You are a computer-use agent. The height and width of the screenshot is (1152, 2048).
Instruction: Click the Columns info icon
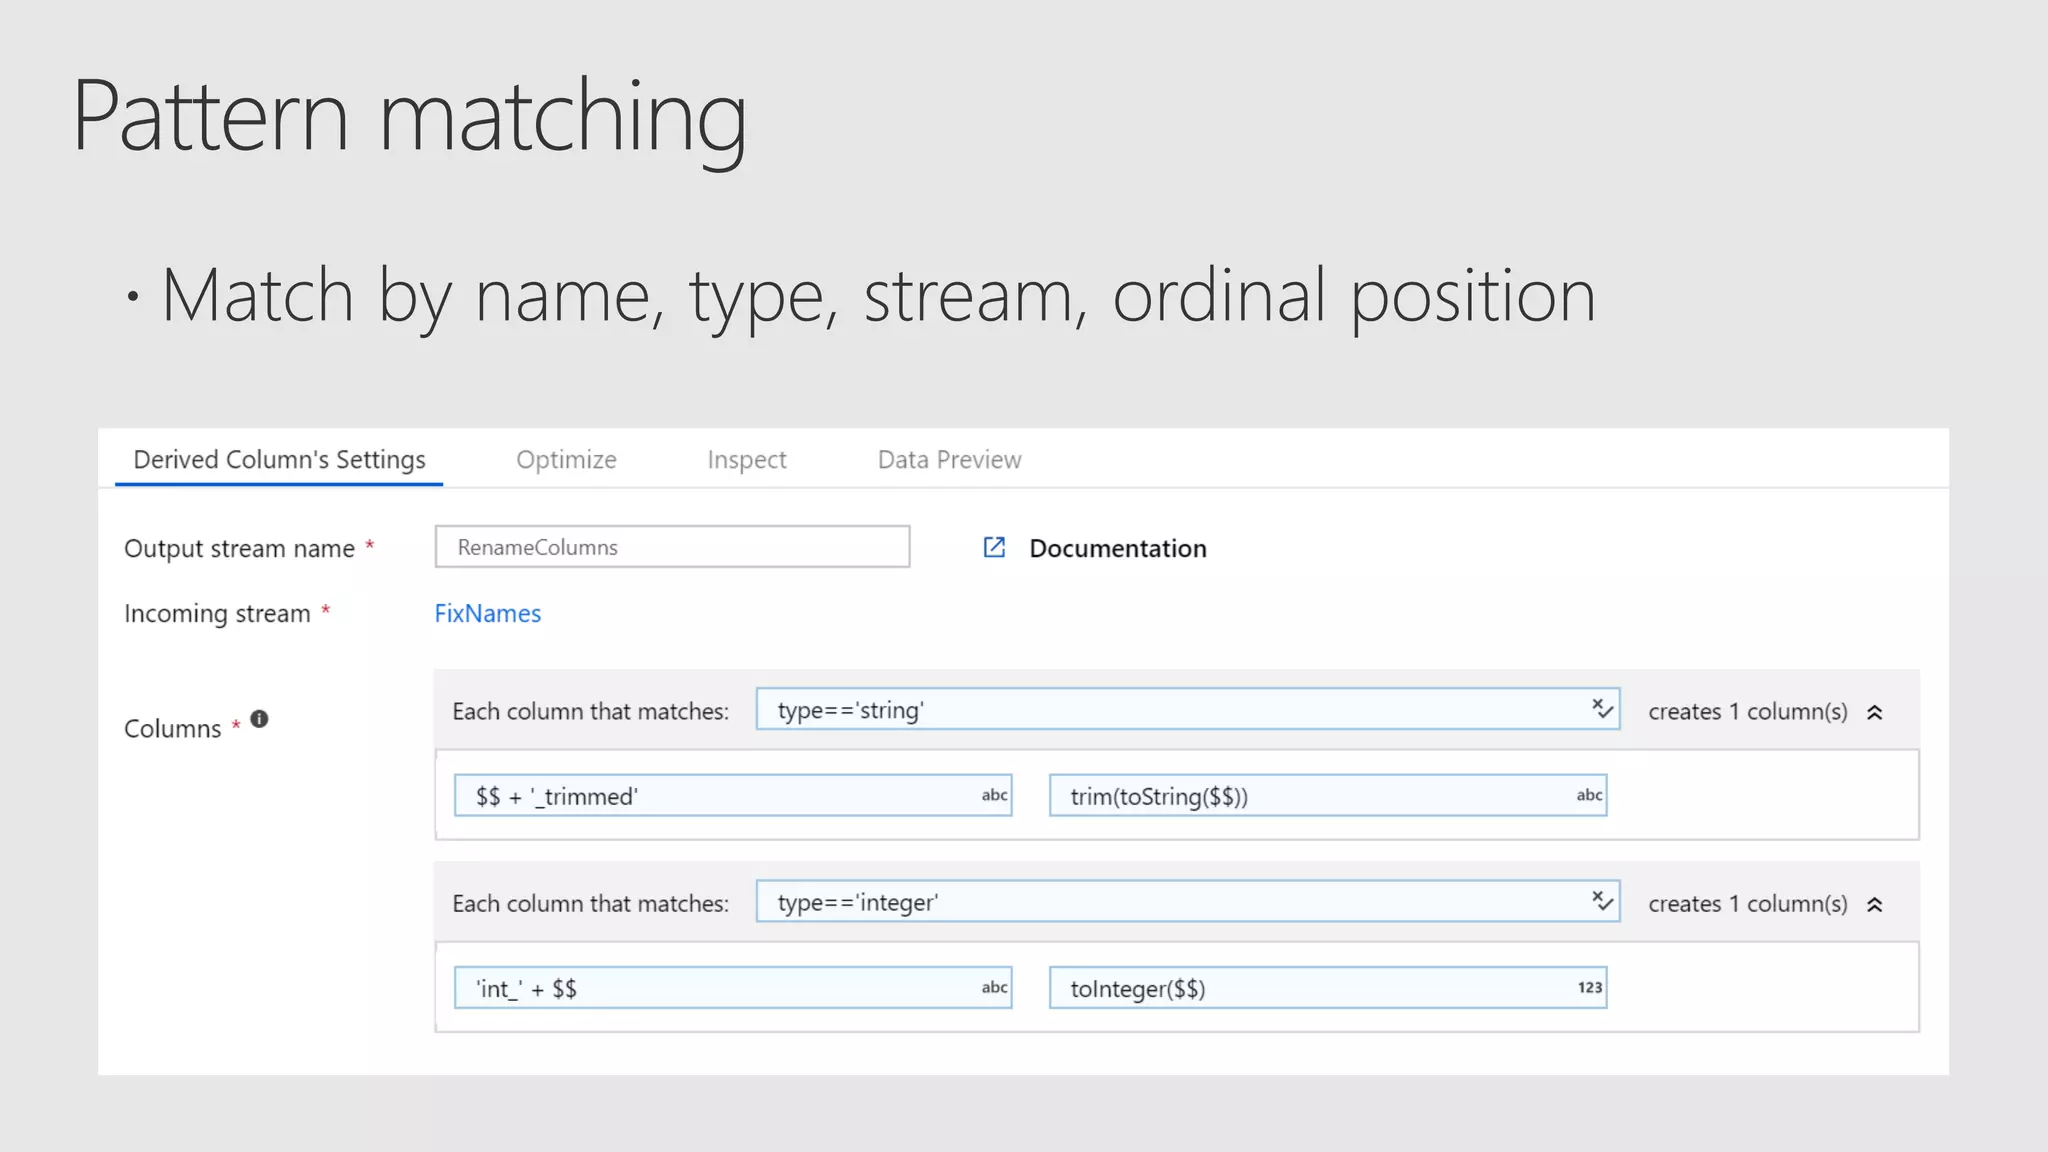[259, 719]
